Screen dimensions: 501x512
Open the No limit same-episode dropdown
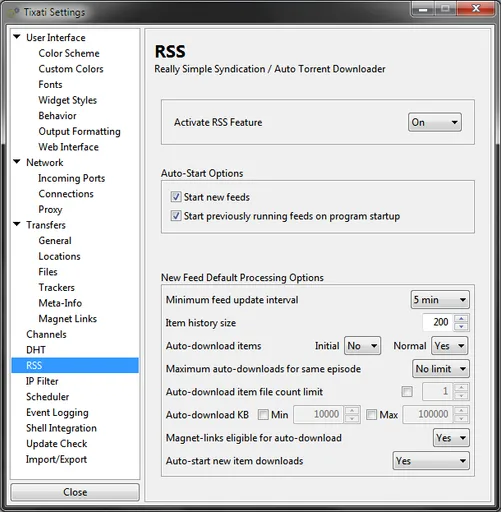point(441,369)
